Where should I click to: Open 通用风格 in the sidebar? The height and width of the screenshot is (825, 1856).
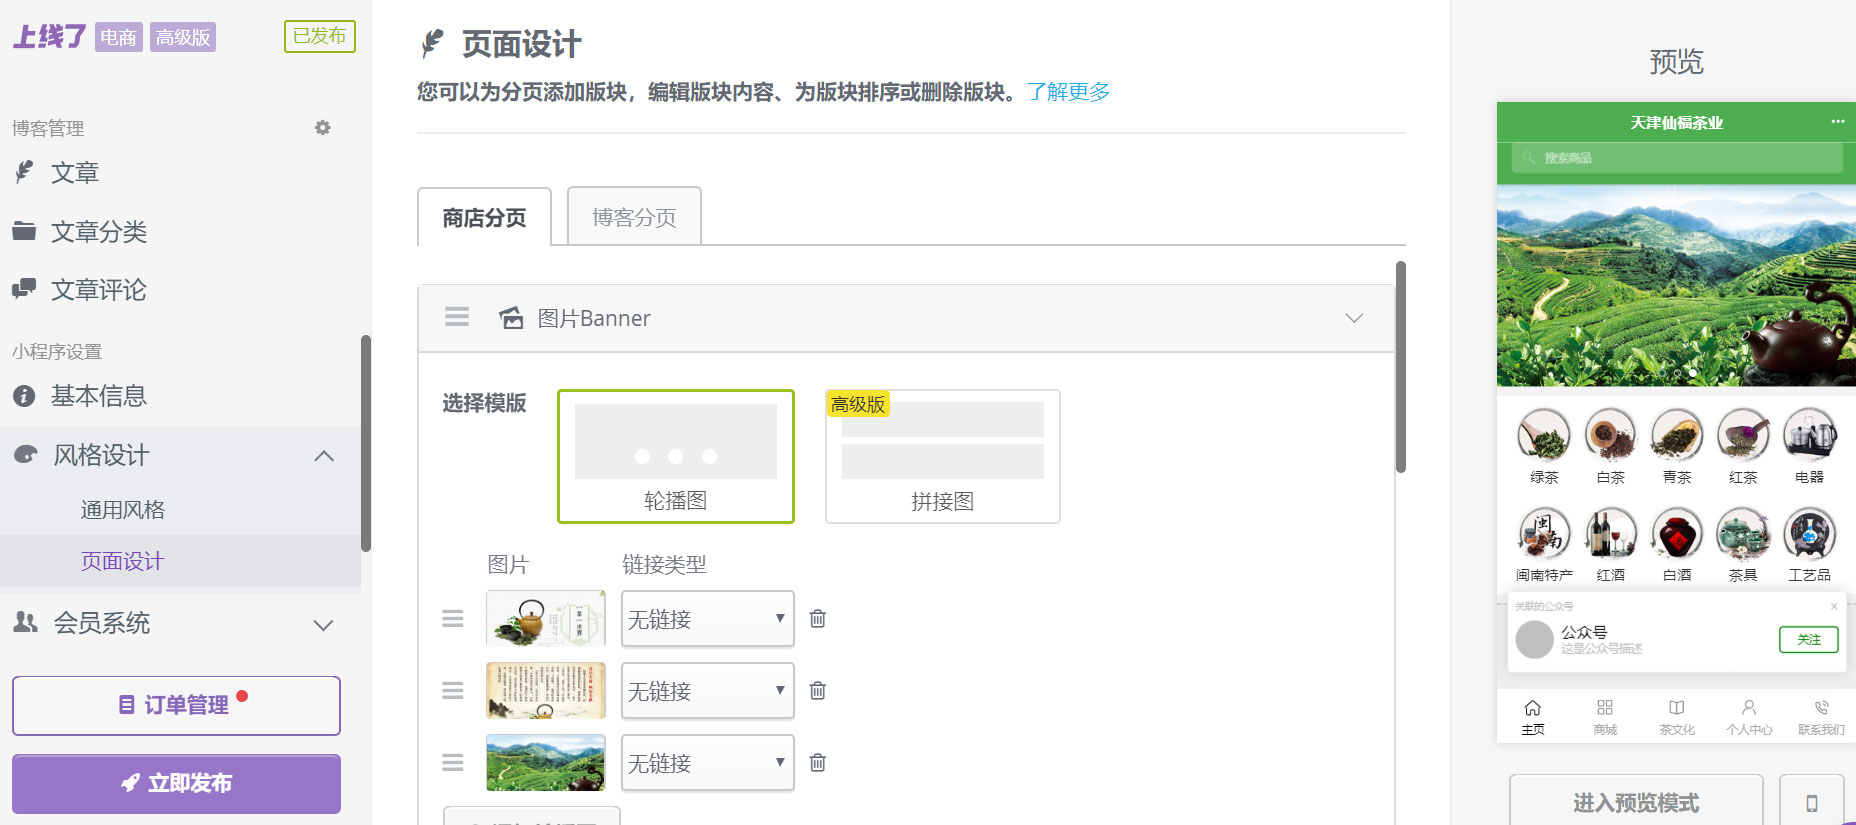123,510
